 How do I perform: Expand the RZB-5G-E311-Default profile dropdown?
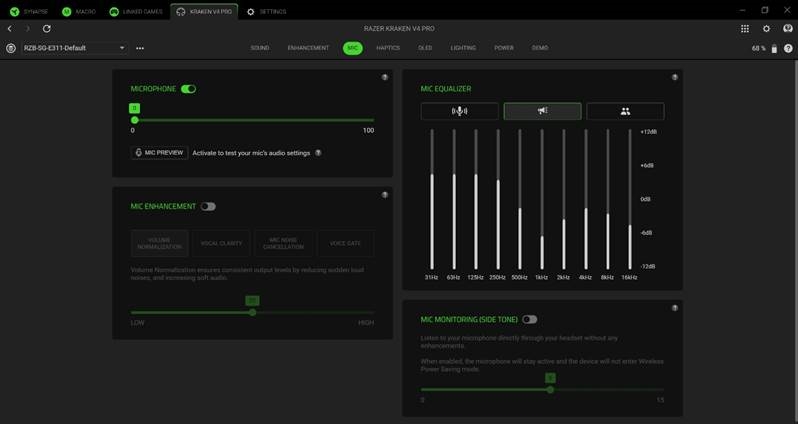[75, 48]
